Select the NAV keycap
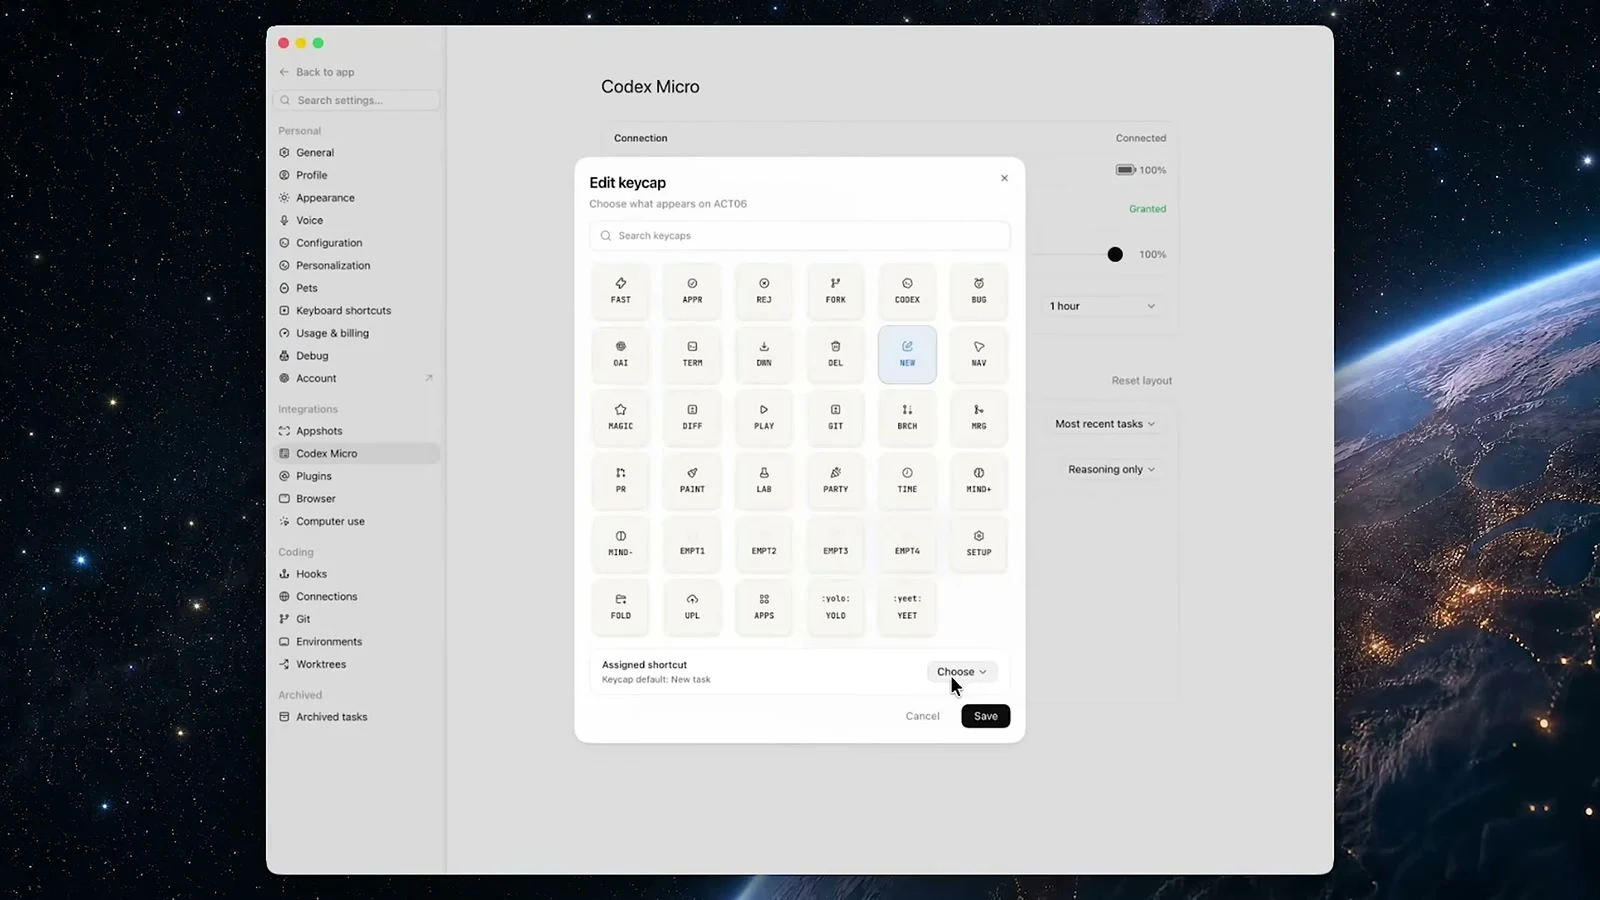The width and height of the screenshot is (1600, 900). (x=979, y=354)
